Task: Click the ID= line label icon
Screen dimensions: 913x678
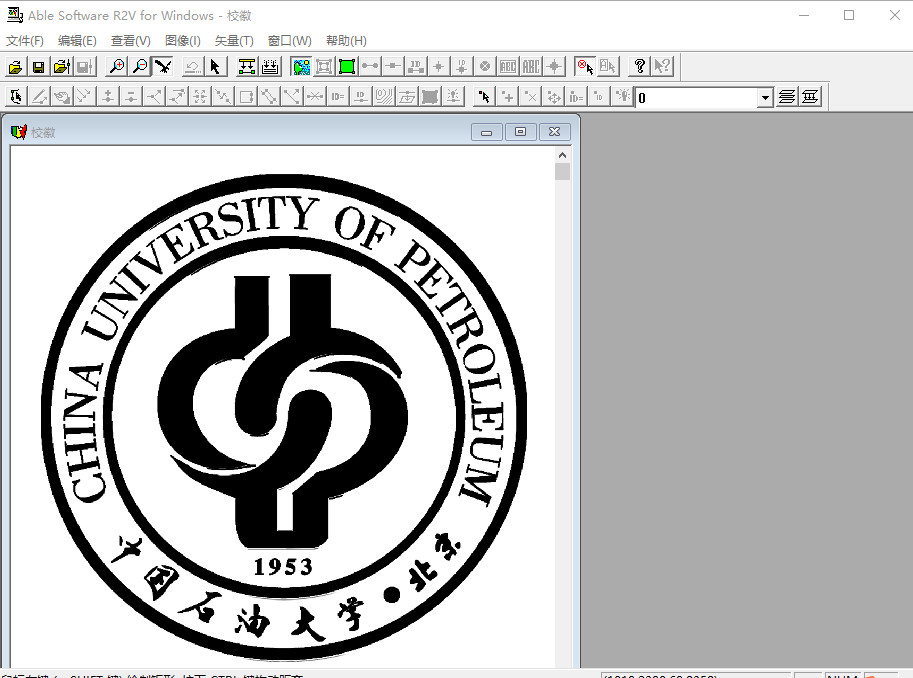Action: pos(338,97)
